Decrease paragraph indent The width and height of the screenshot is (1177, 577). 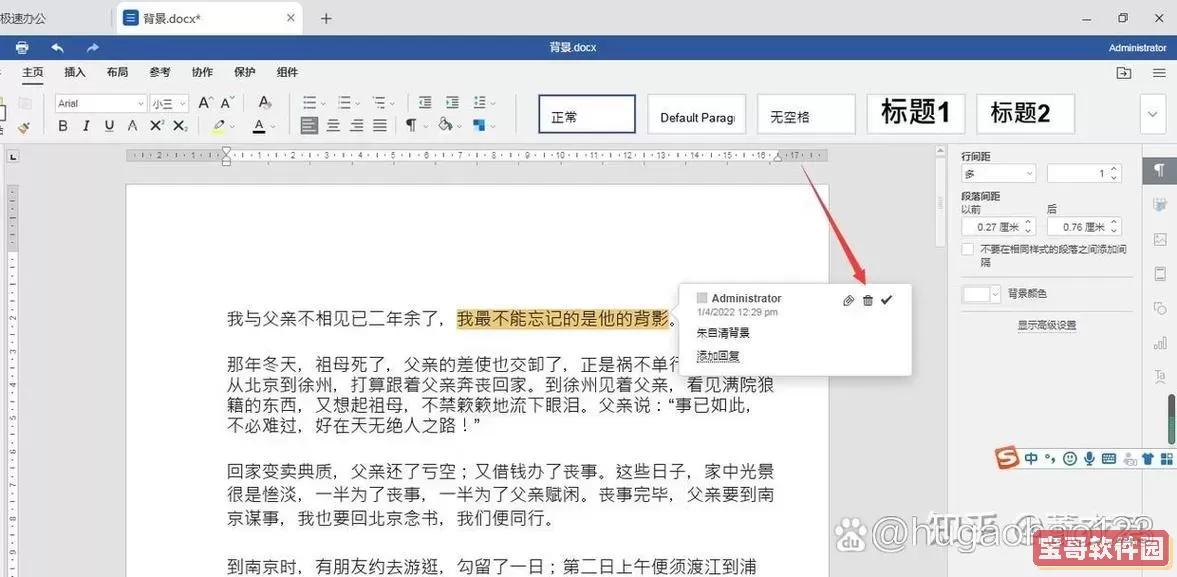click(x=426, y=103)
